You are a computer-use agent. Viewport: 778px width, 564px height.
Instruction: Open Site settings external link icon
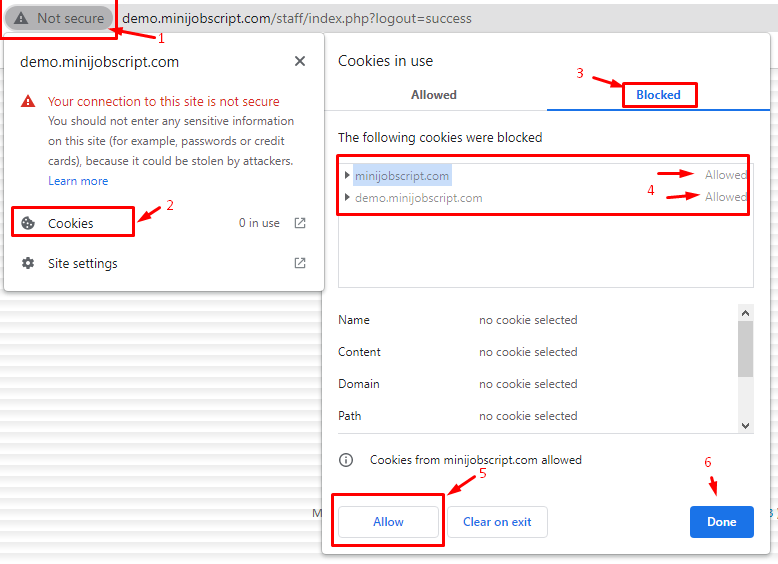[x=300, y=264]
